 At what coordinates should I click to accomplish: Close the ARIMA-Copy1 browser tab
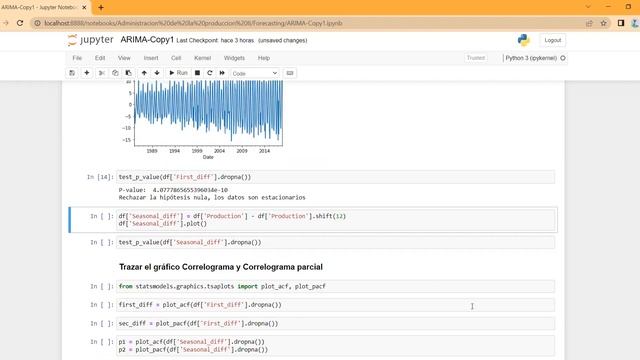point(84,7)
